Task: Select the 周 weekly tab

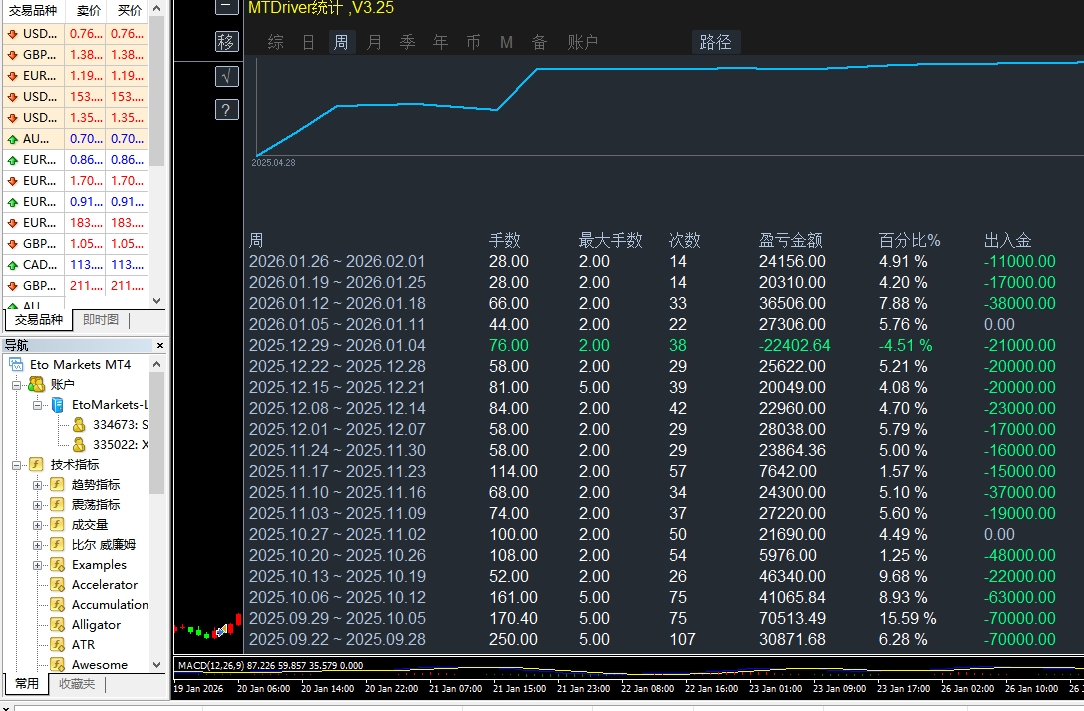Action: click(x=341, y=42)
